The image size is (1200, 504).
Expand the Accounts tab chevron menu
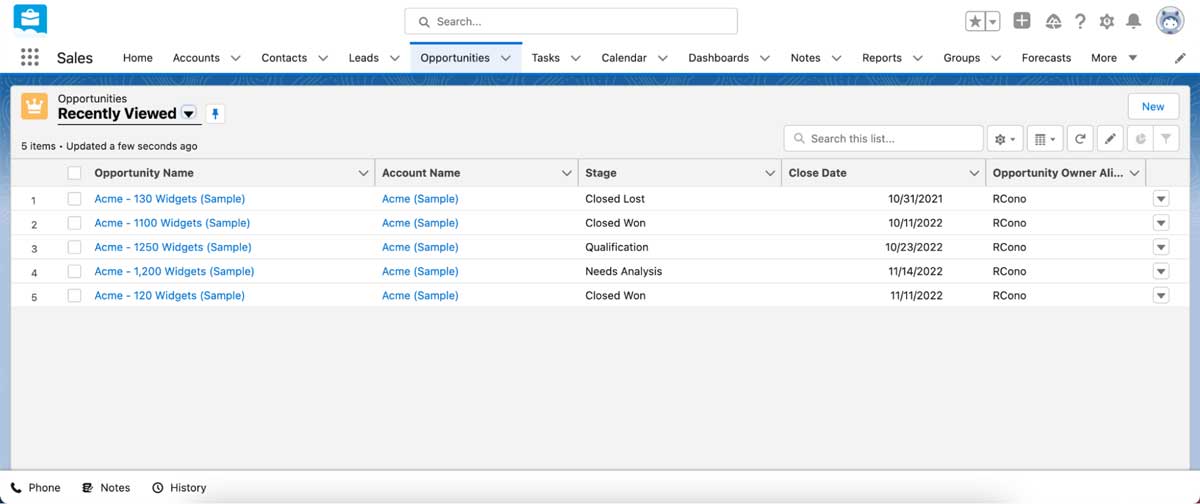click(x=236, y=58)
